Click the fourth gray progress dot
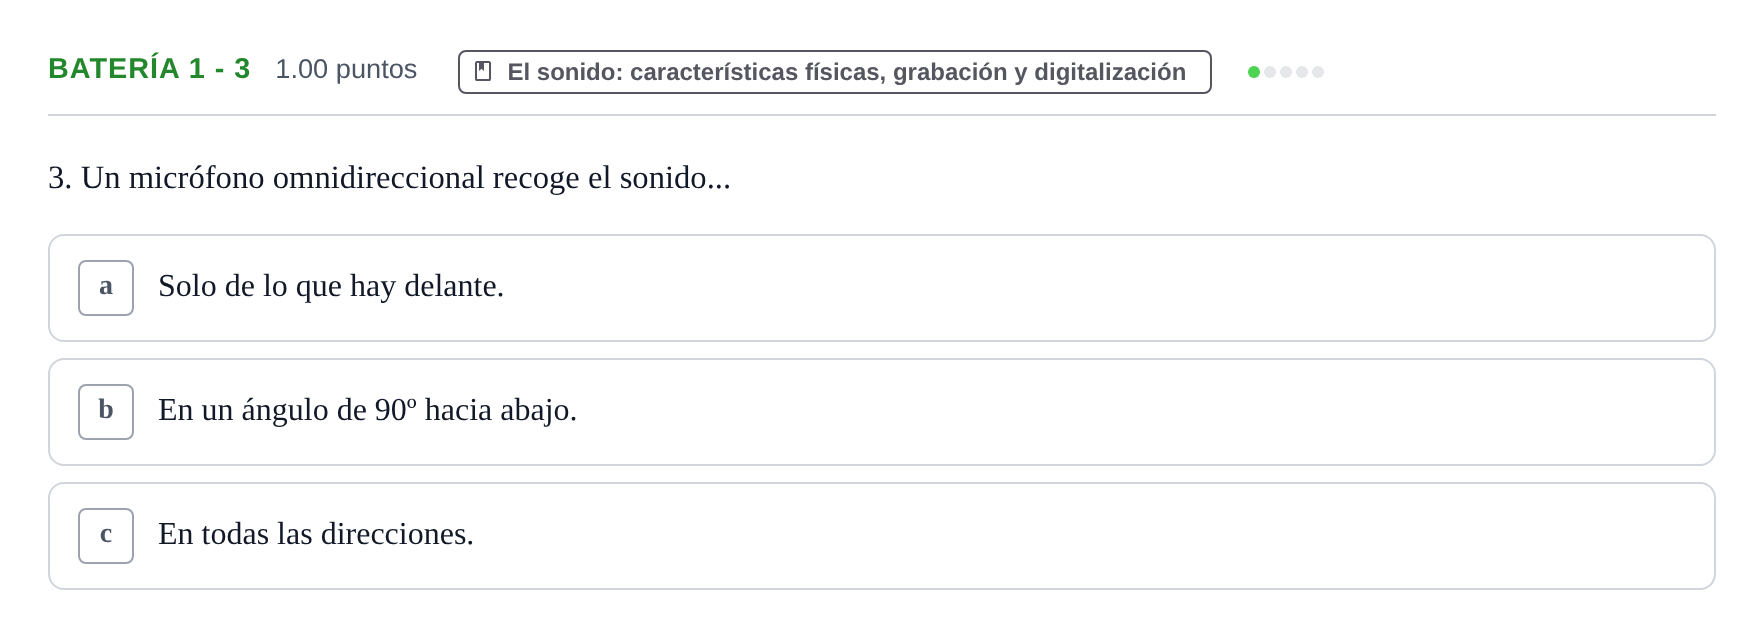 [1302, 72]
